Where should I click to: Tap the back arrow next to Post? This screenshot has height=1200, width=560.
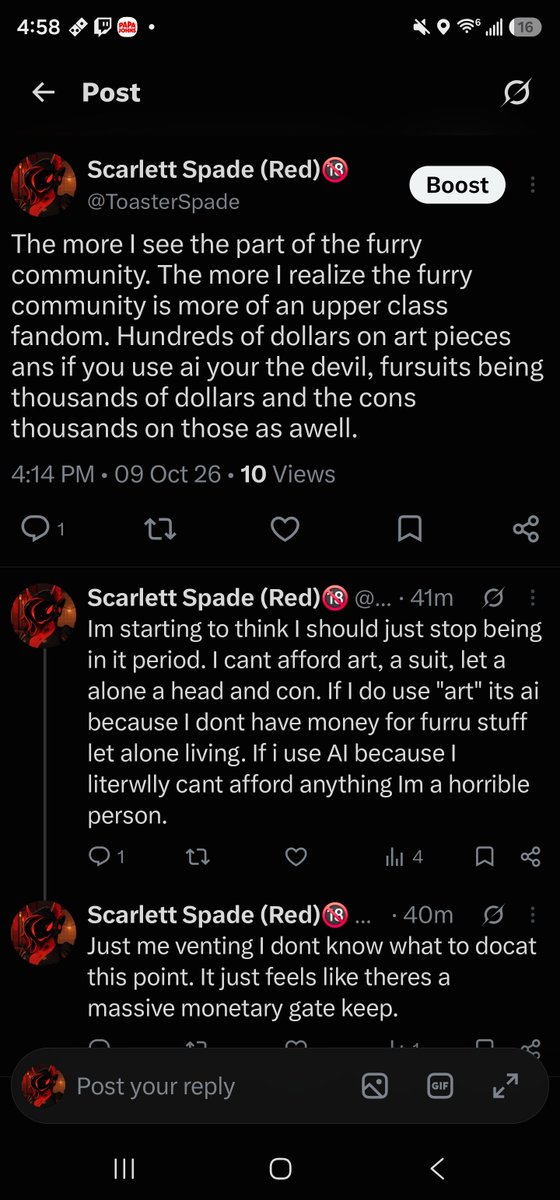(x=42, y=92)
